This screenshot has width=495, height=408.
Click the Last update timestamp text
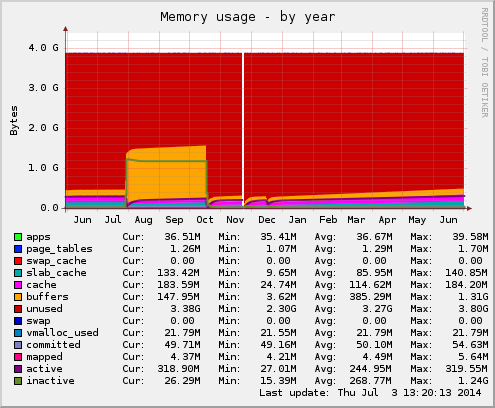370,393
